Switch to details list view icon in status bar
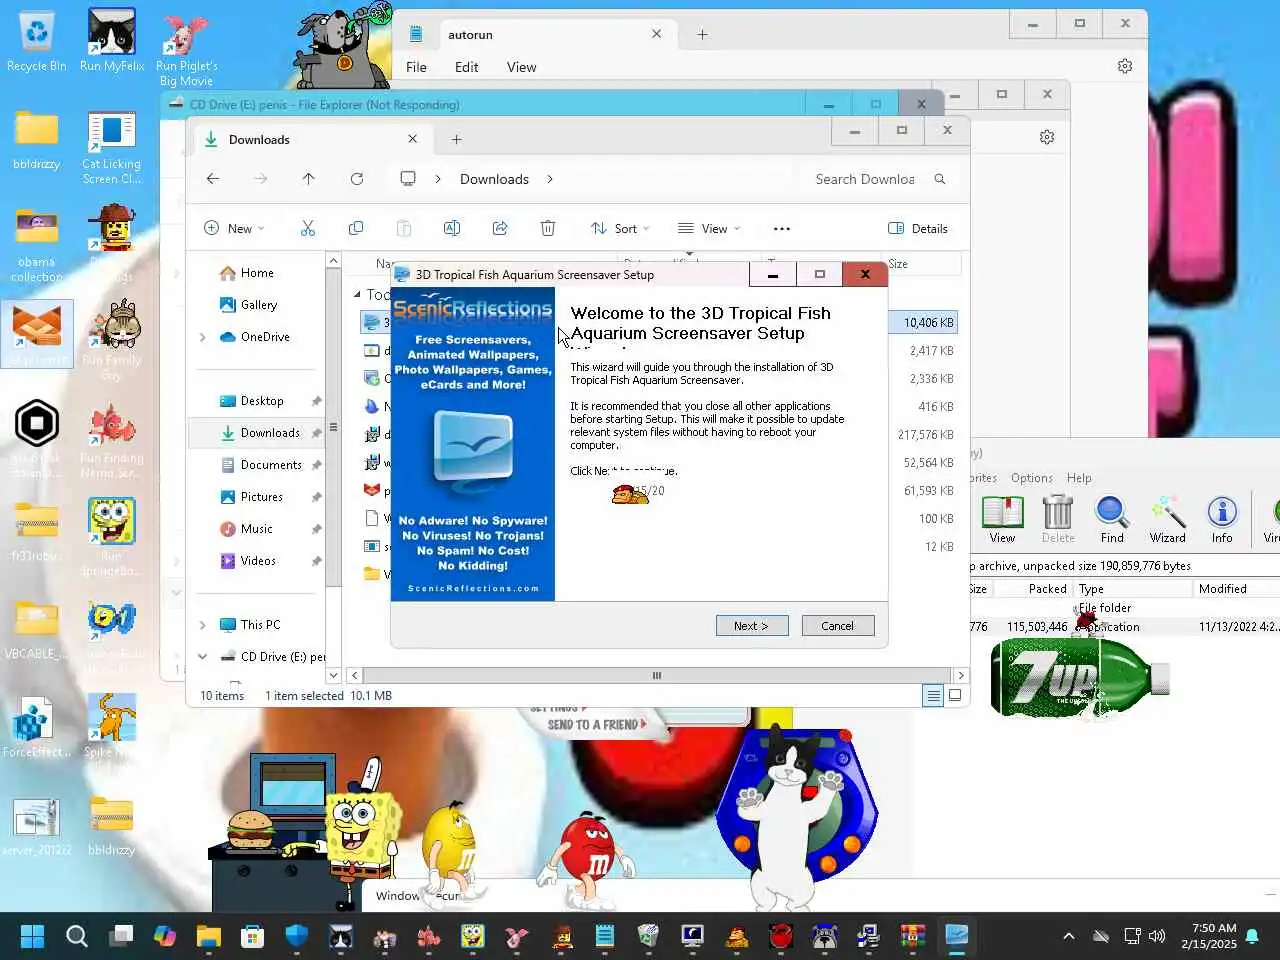This screenshot has width=1280, height=960. pos(933,696)
